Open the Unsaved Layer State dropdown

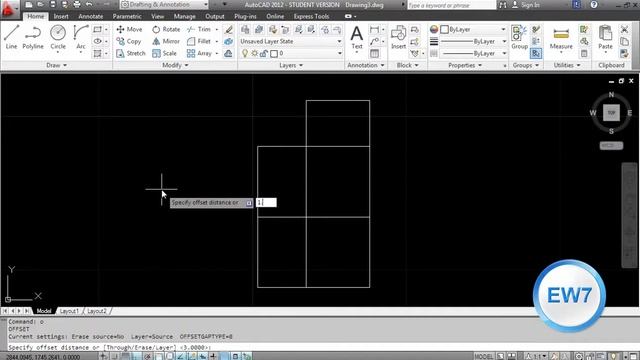[x=291, y=41]
